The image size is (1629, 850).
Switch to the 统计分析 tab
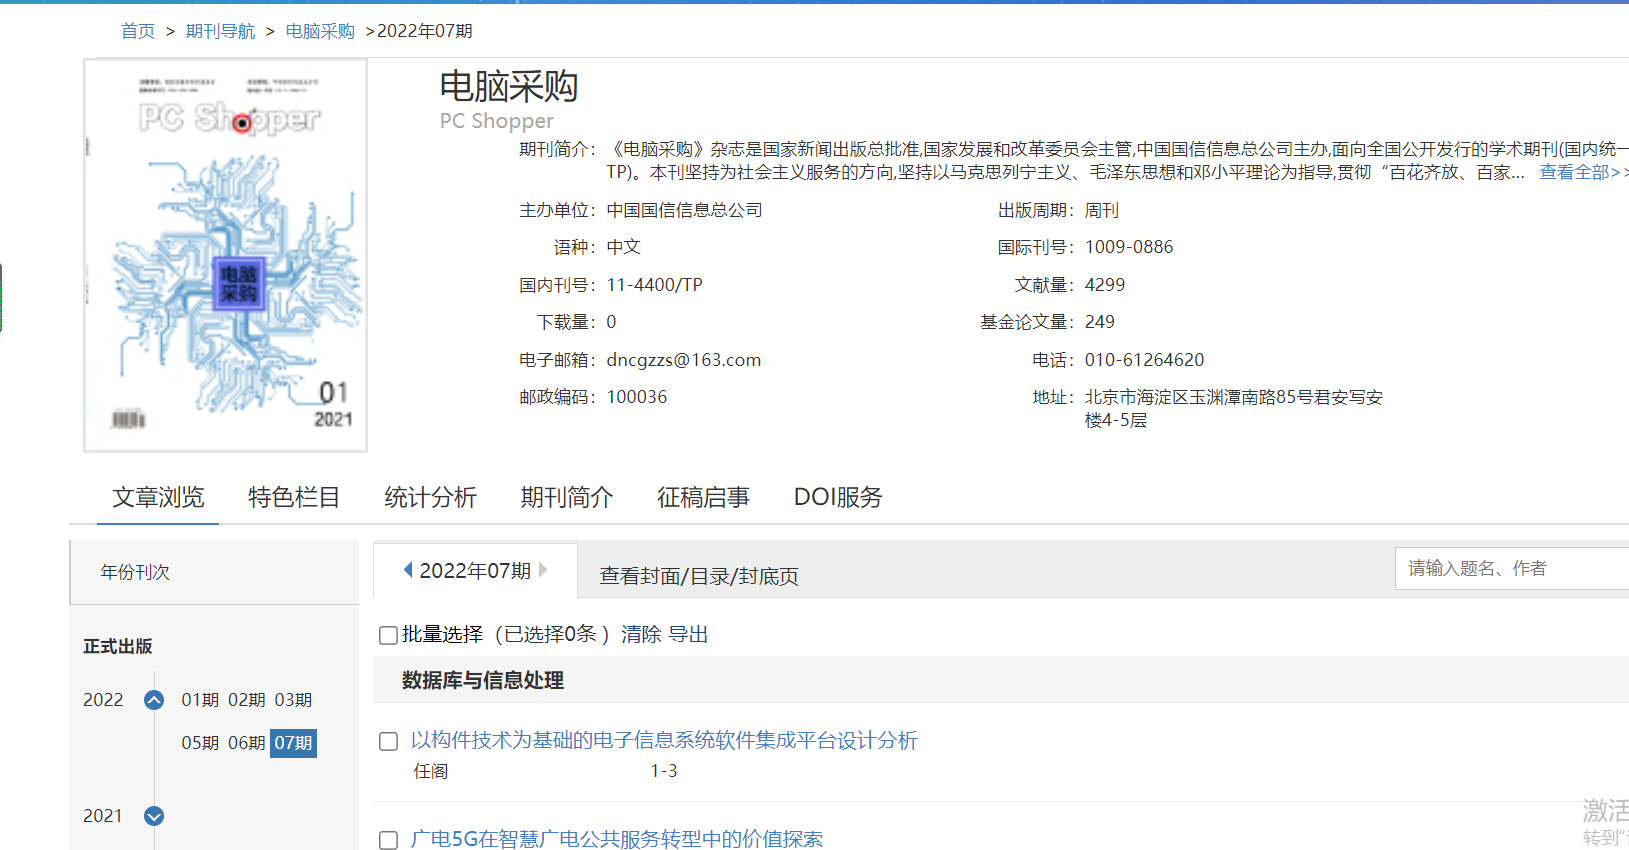(x=430, y=497)
